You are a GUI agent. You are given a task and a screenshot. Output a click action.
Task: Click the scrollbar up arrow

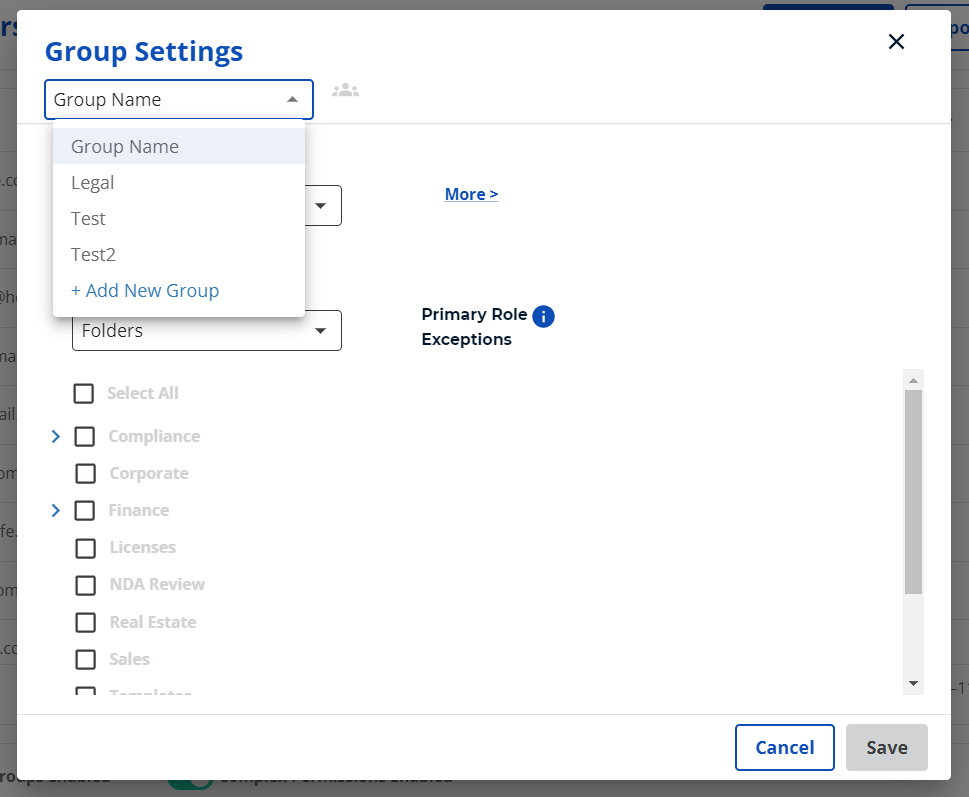coord(913,380)
